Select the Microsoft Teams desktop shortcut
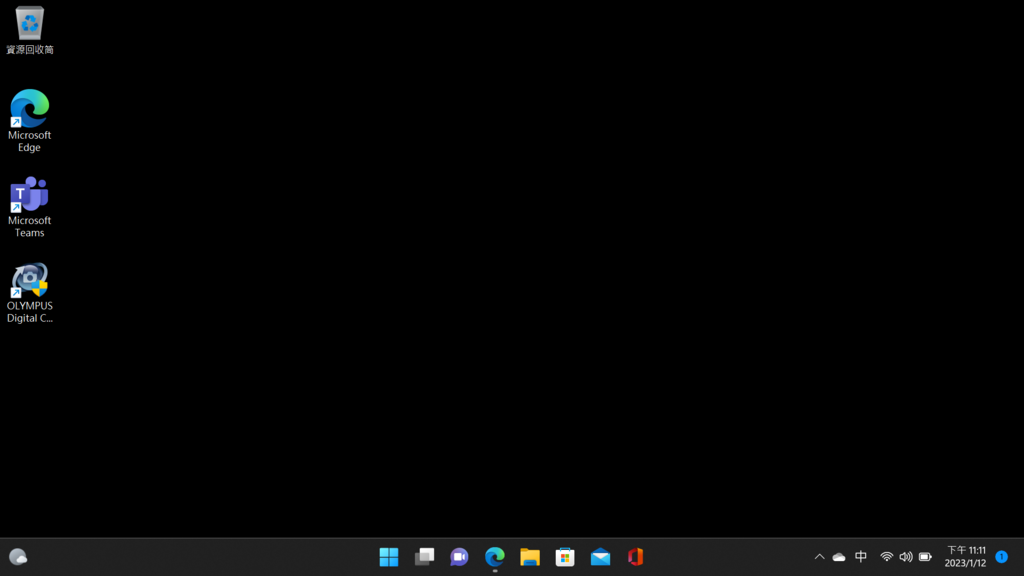 [29, 206]
